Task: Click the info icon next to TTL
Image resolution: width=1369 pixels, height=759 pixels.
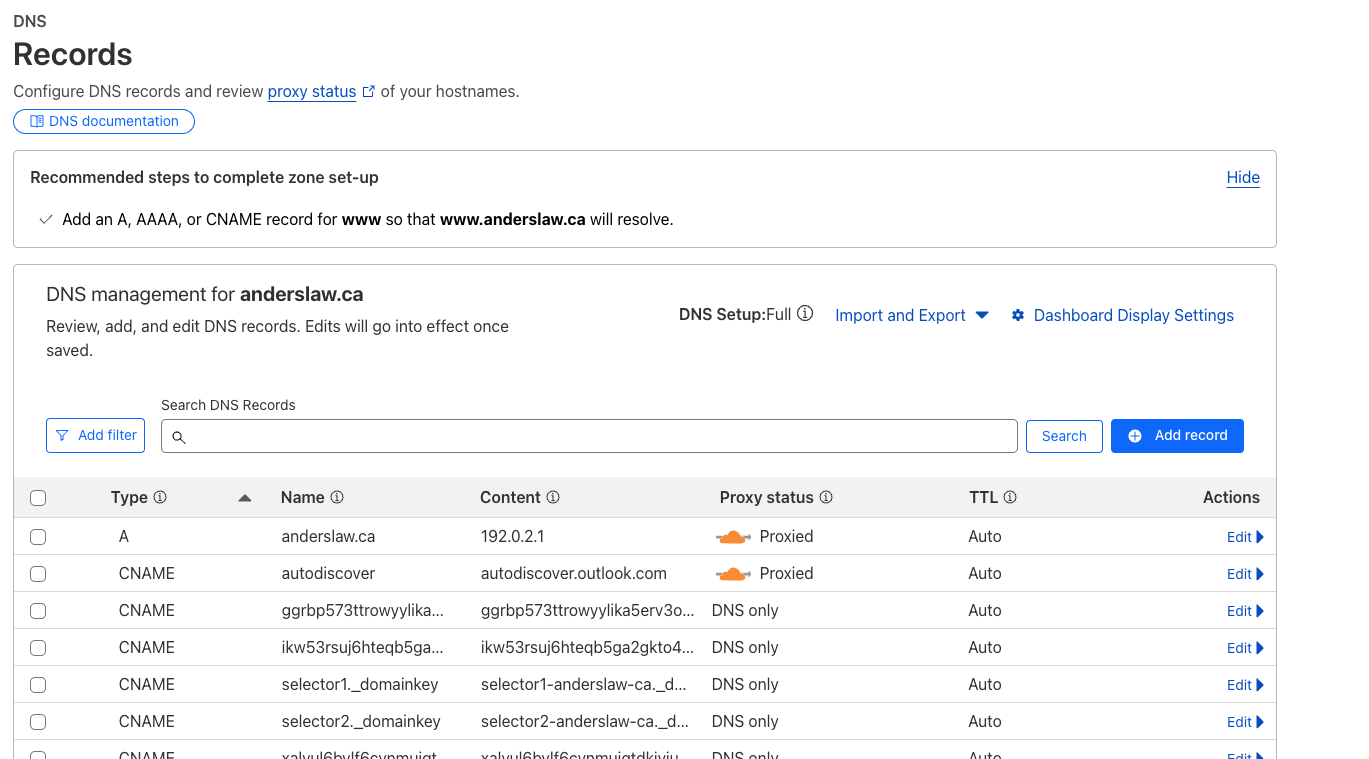Action: (1010, 498)
